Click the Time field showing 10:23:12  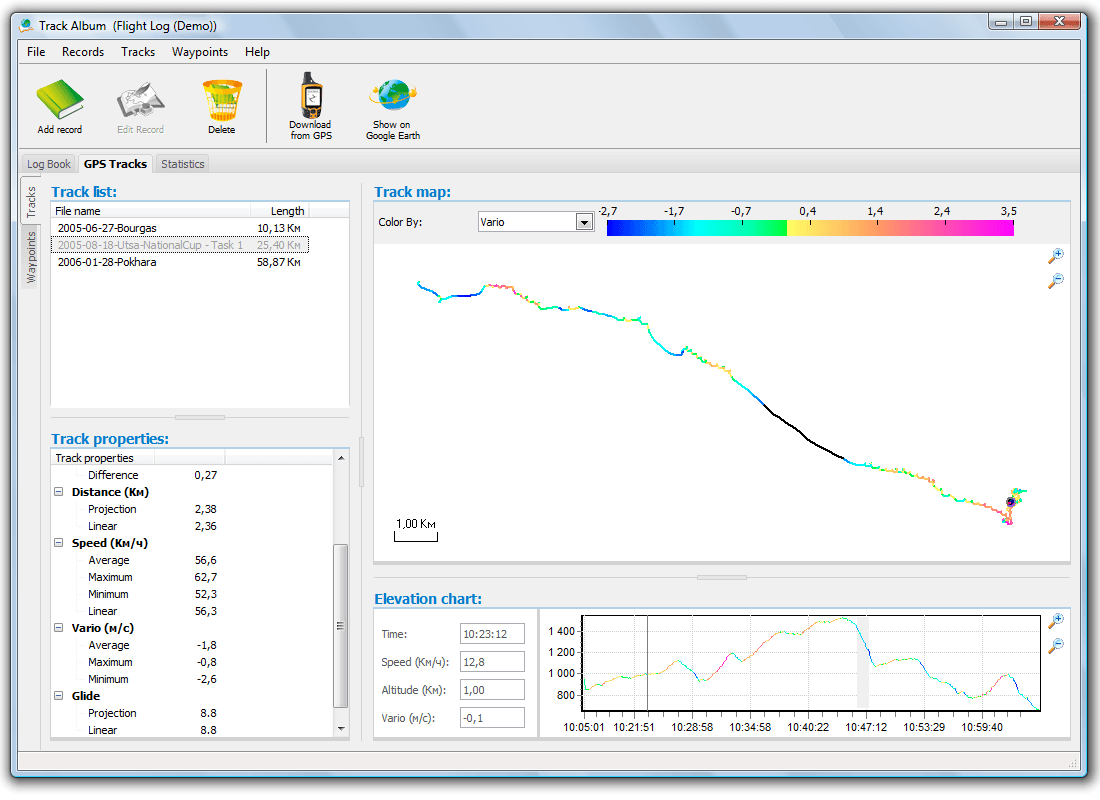[x=492, y=634]
